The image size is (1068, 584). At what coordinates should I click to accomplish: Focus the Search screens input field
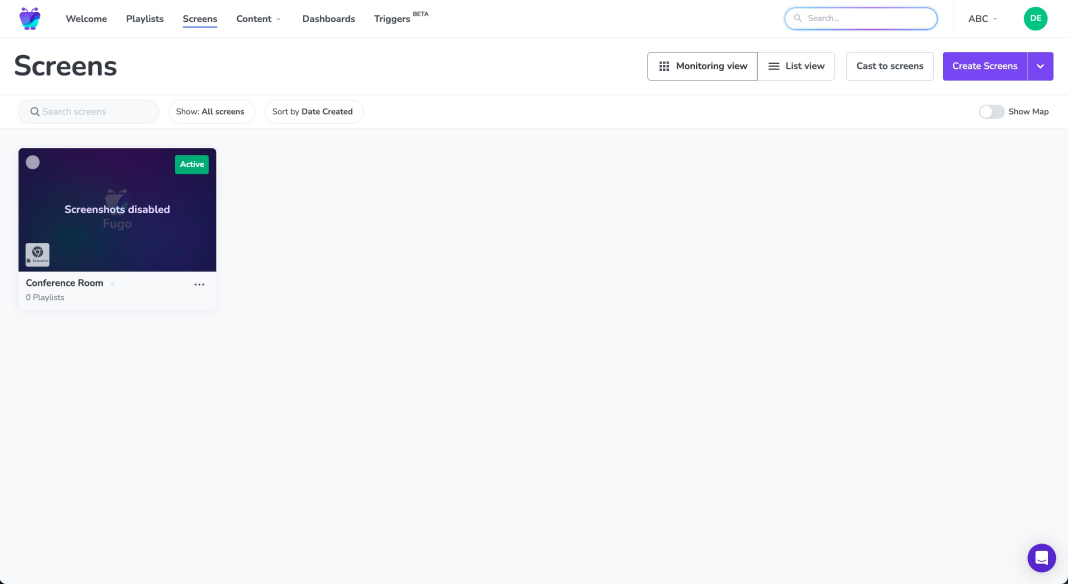(94, 112)
